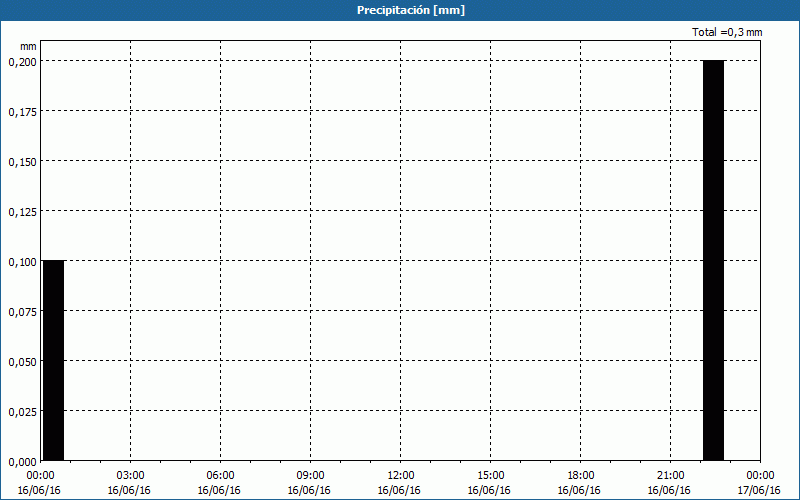The width and height of the screenshot is (800, 500).
Task: Click the 0,150 y-axis label
Action: 22,162
